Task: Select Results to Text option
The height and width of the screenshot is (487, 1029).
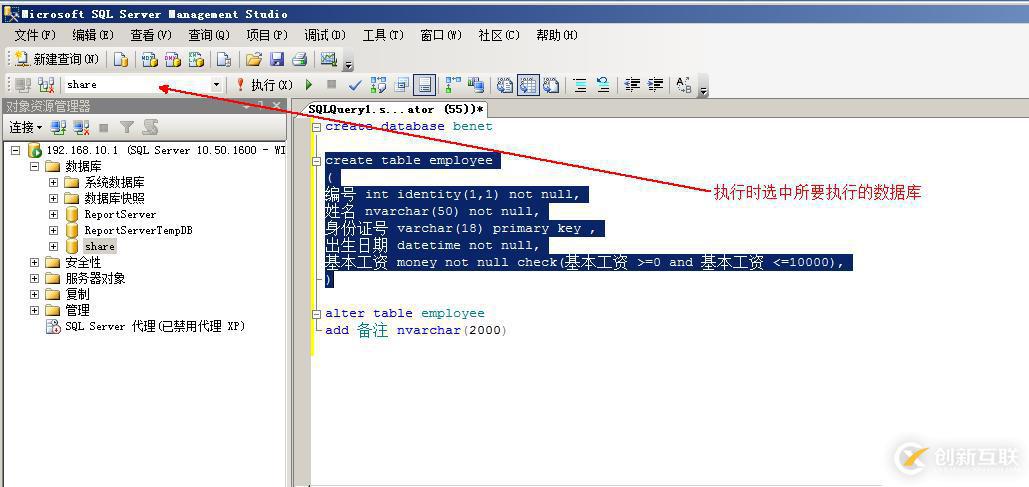Action: [505, 85]
